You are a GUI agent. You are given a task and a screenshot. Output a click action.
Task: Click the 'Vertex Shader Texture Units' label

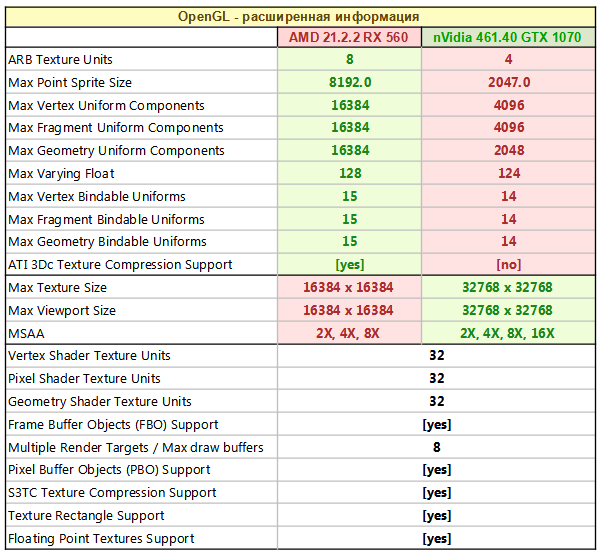(x=89, y=356)
